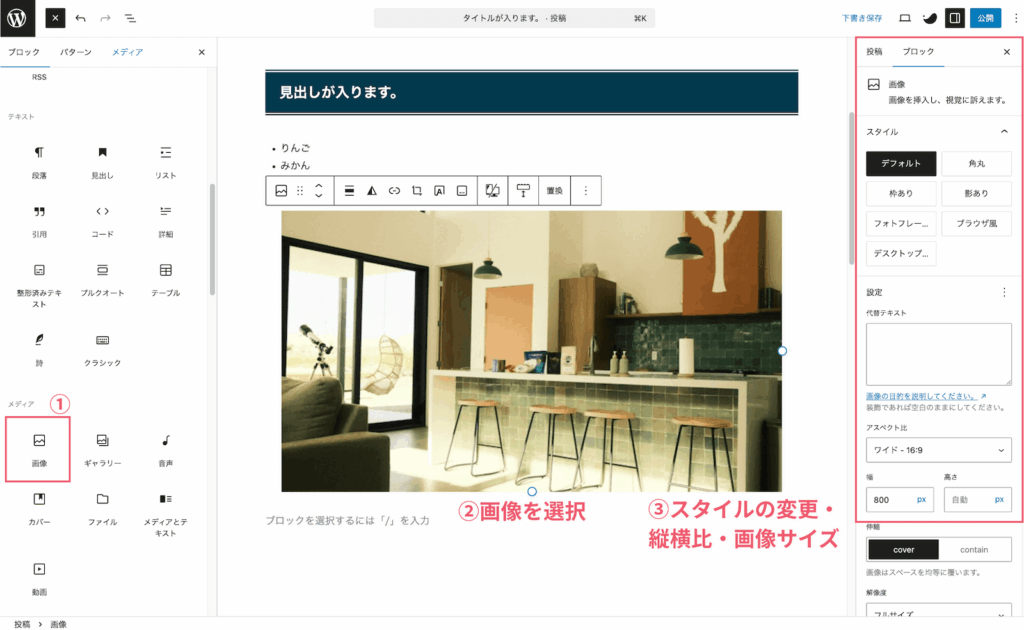Click the alt text textarea
The image size is (1024, 630).
[938, 354]
